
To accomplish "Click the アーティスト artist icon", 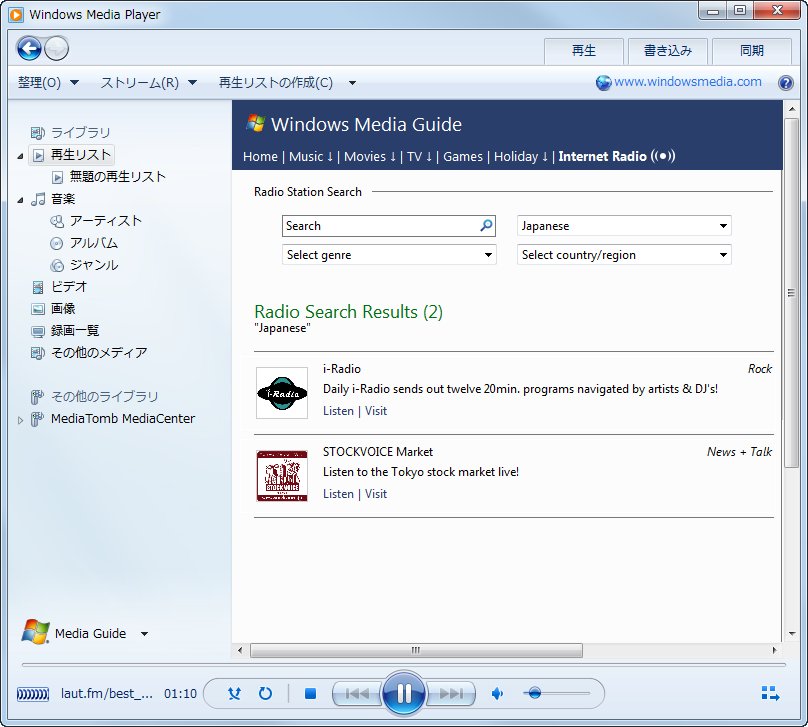I will click(57, 221).
